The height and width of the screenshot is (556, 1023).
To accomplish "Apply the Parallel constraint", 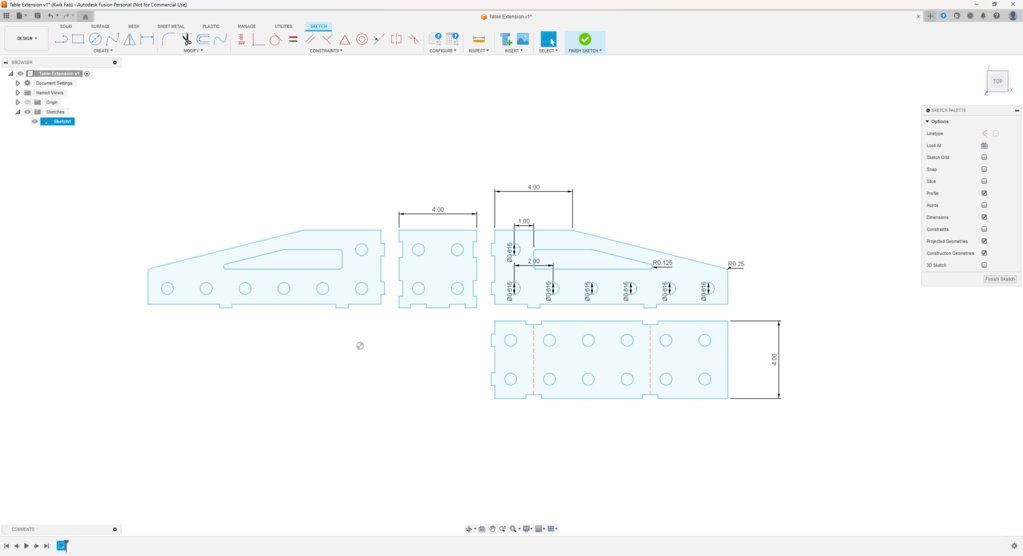I will 311,40.
